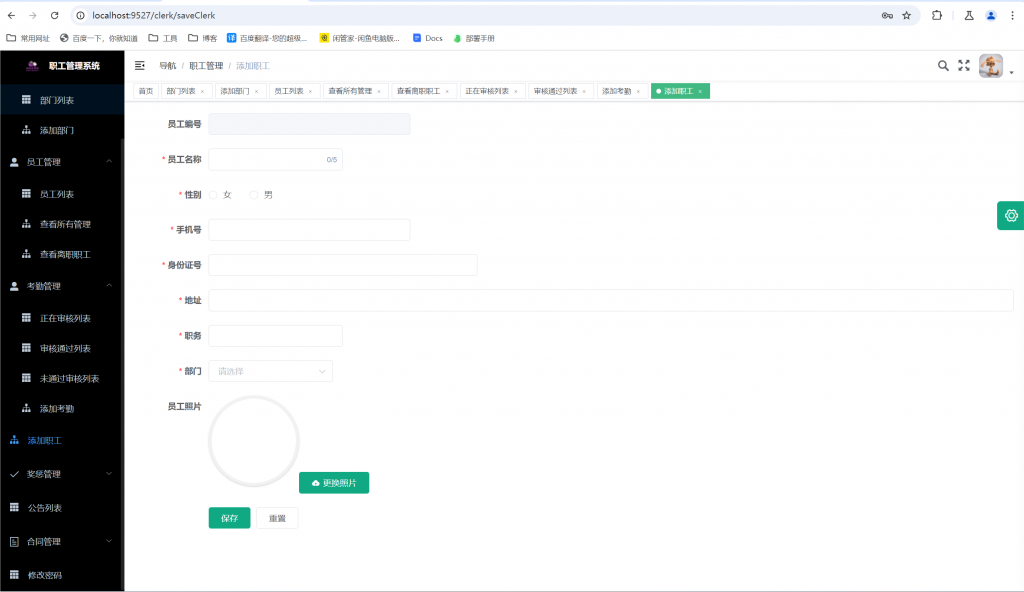Click into the 手机号 input field

tap(309, 230)
